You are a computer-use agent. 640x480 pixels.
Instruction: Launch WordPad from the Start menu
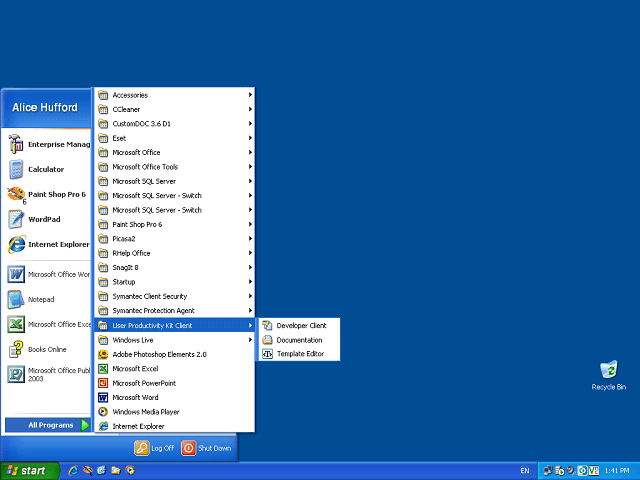click(48, 219)
